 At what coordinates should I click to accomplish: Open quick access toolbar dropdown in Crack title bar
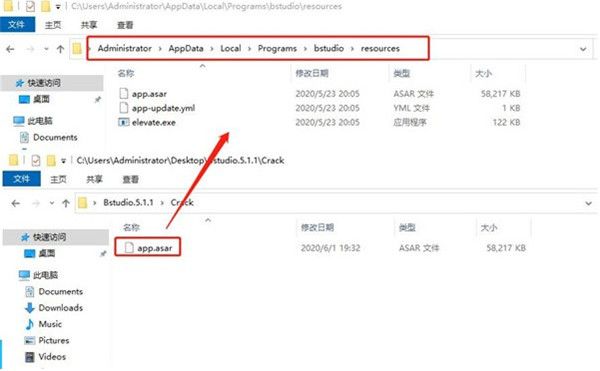63,161
